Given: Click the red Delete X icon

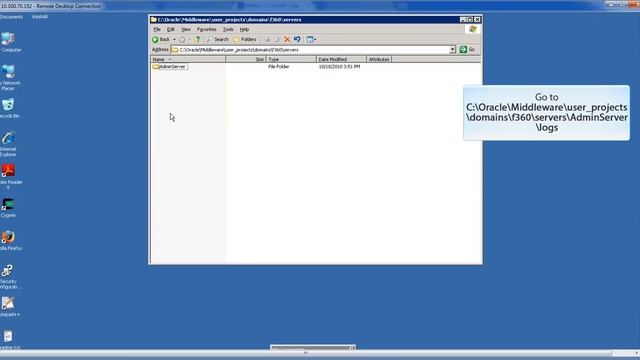Looking at the screenshot, I should click(287, 40).
